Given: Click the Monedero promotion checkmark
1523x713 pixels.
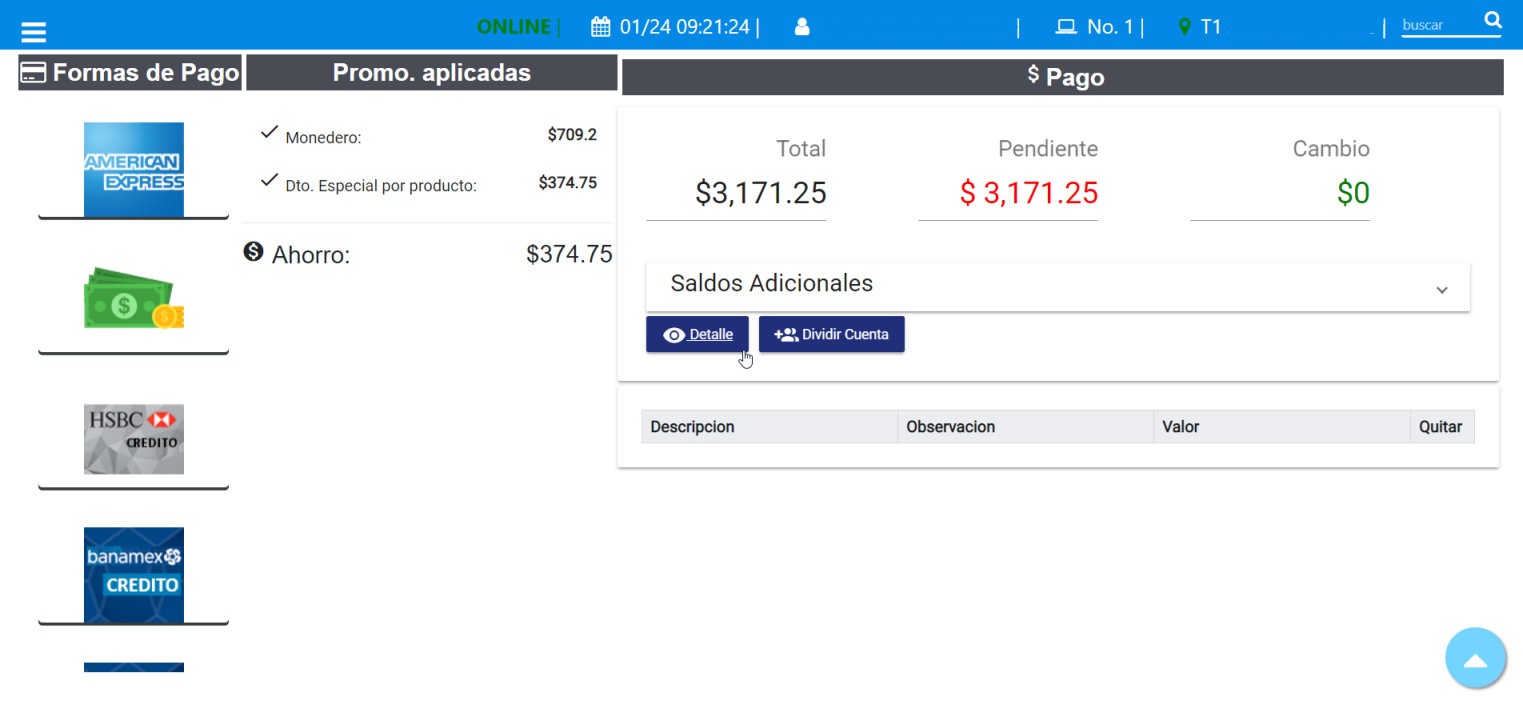Looking at the screenshot, I should click(268, 133).
